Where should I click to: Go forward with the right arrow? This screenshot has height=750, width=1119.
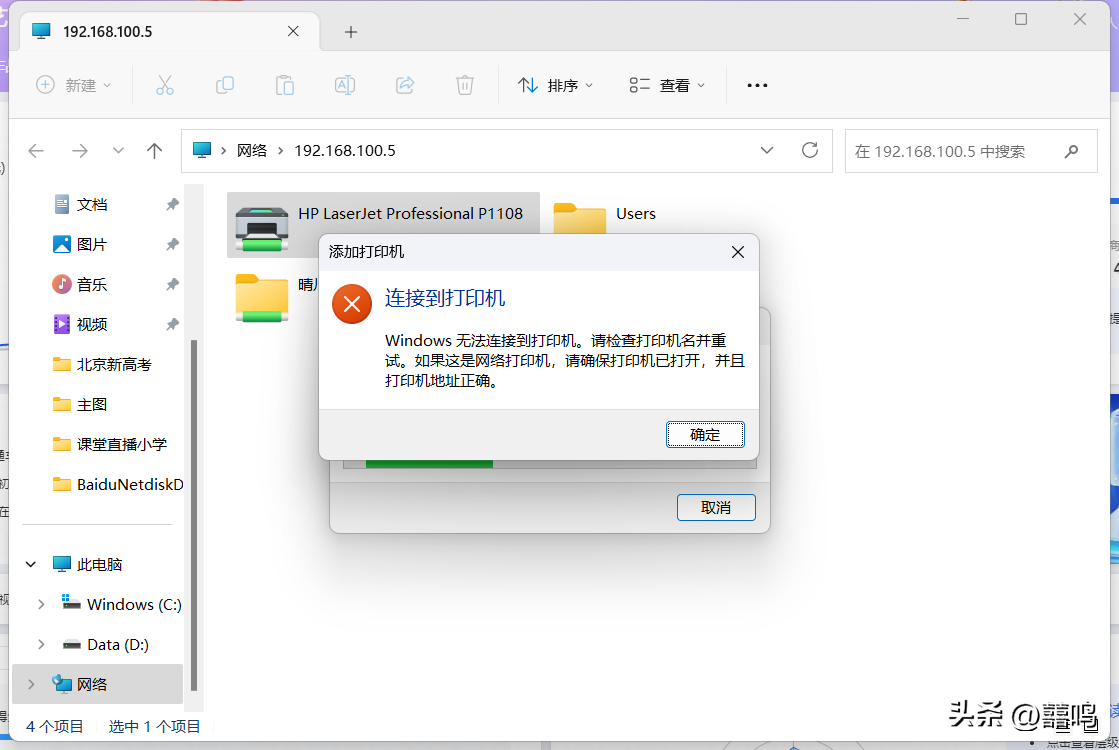click(x=80, y=151)
